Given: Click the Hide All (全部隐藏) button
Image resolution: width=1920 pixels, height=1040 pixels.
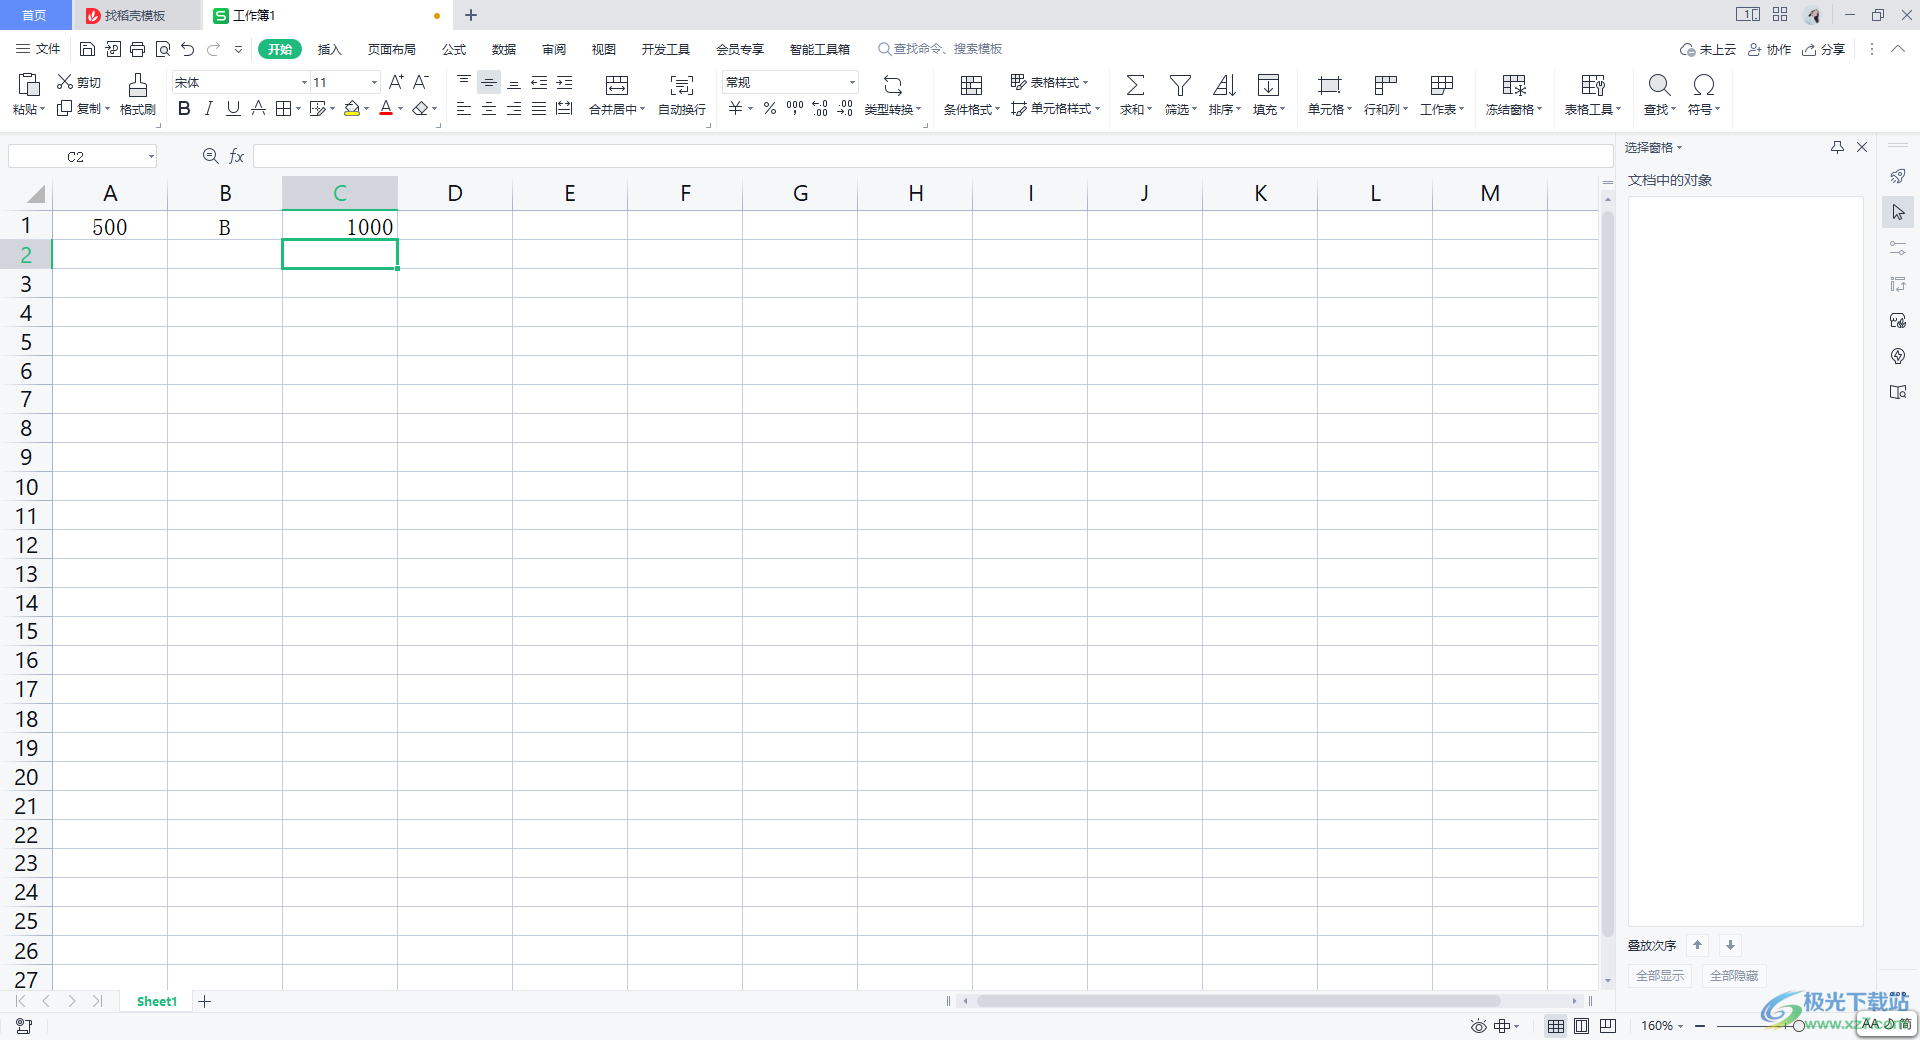Looking at the screenshot, I should (1733, 976).
